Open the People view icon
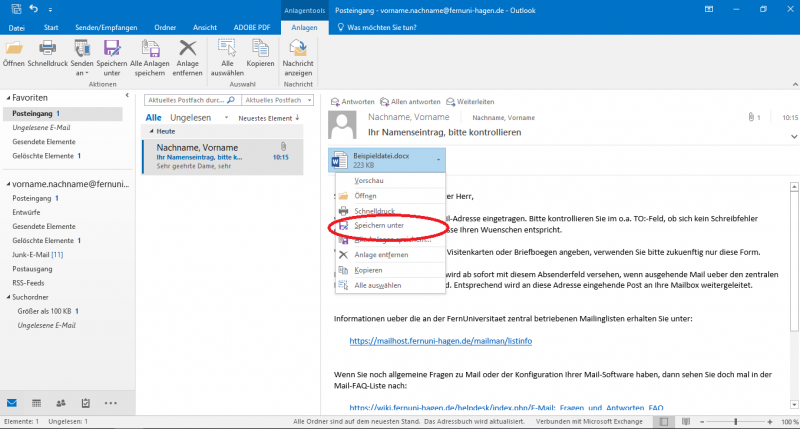This screenshot has width=800, height=429. point(61,403)
